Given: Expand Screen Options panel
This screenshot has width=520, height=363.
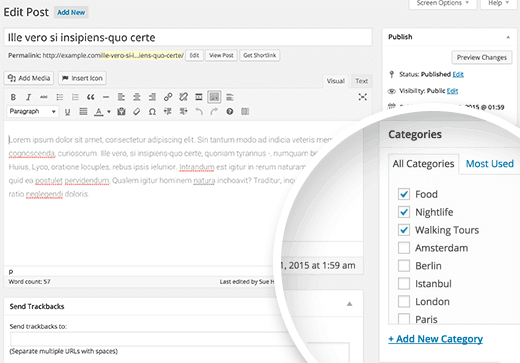Looking at the screenshot, I should point(443,3).
